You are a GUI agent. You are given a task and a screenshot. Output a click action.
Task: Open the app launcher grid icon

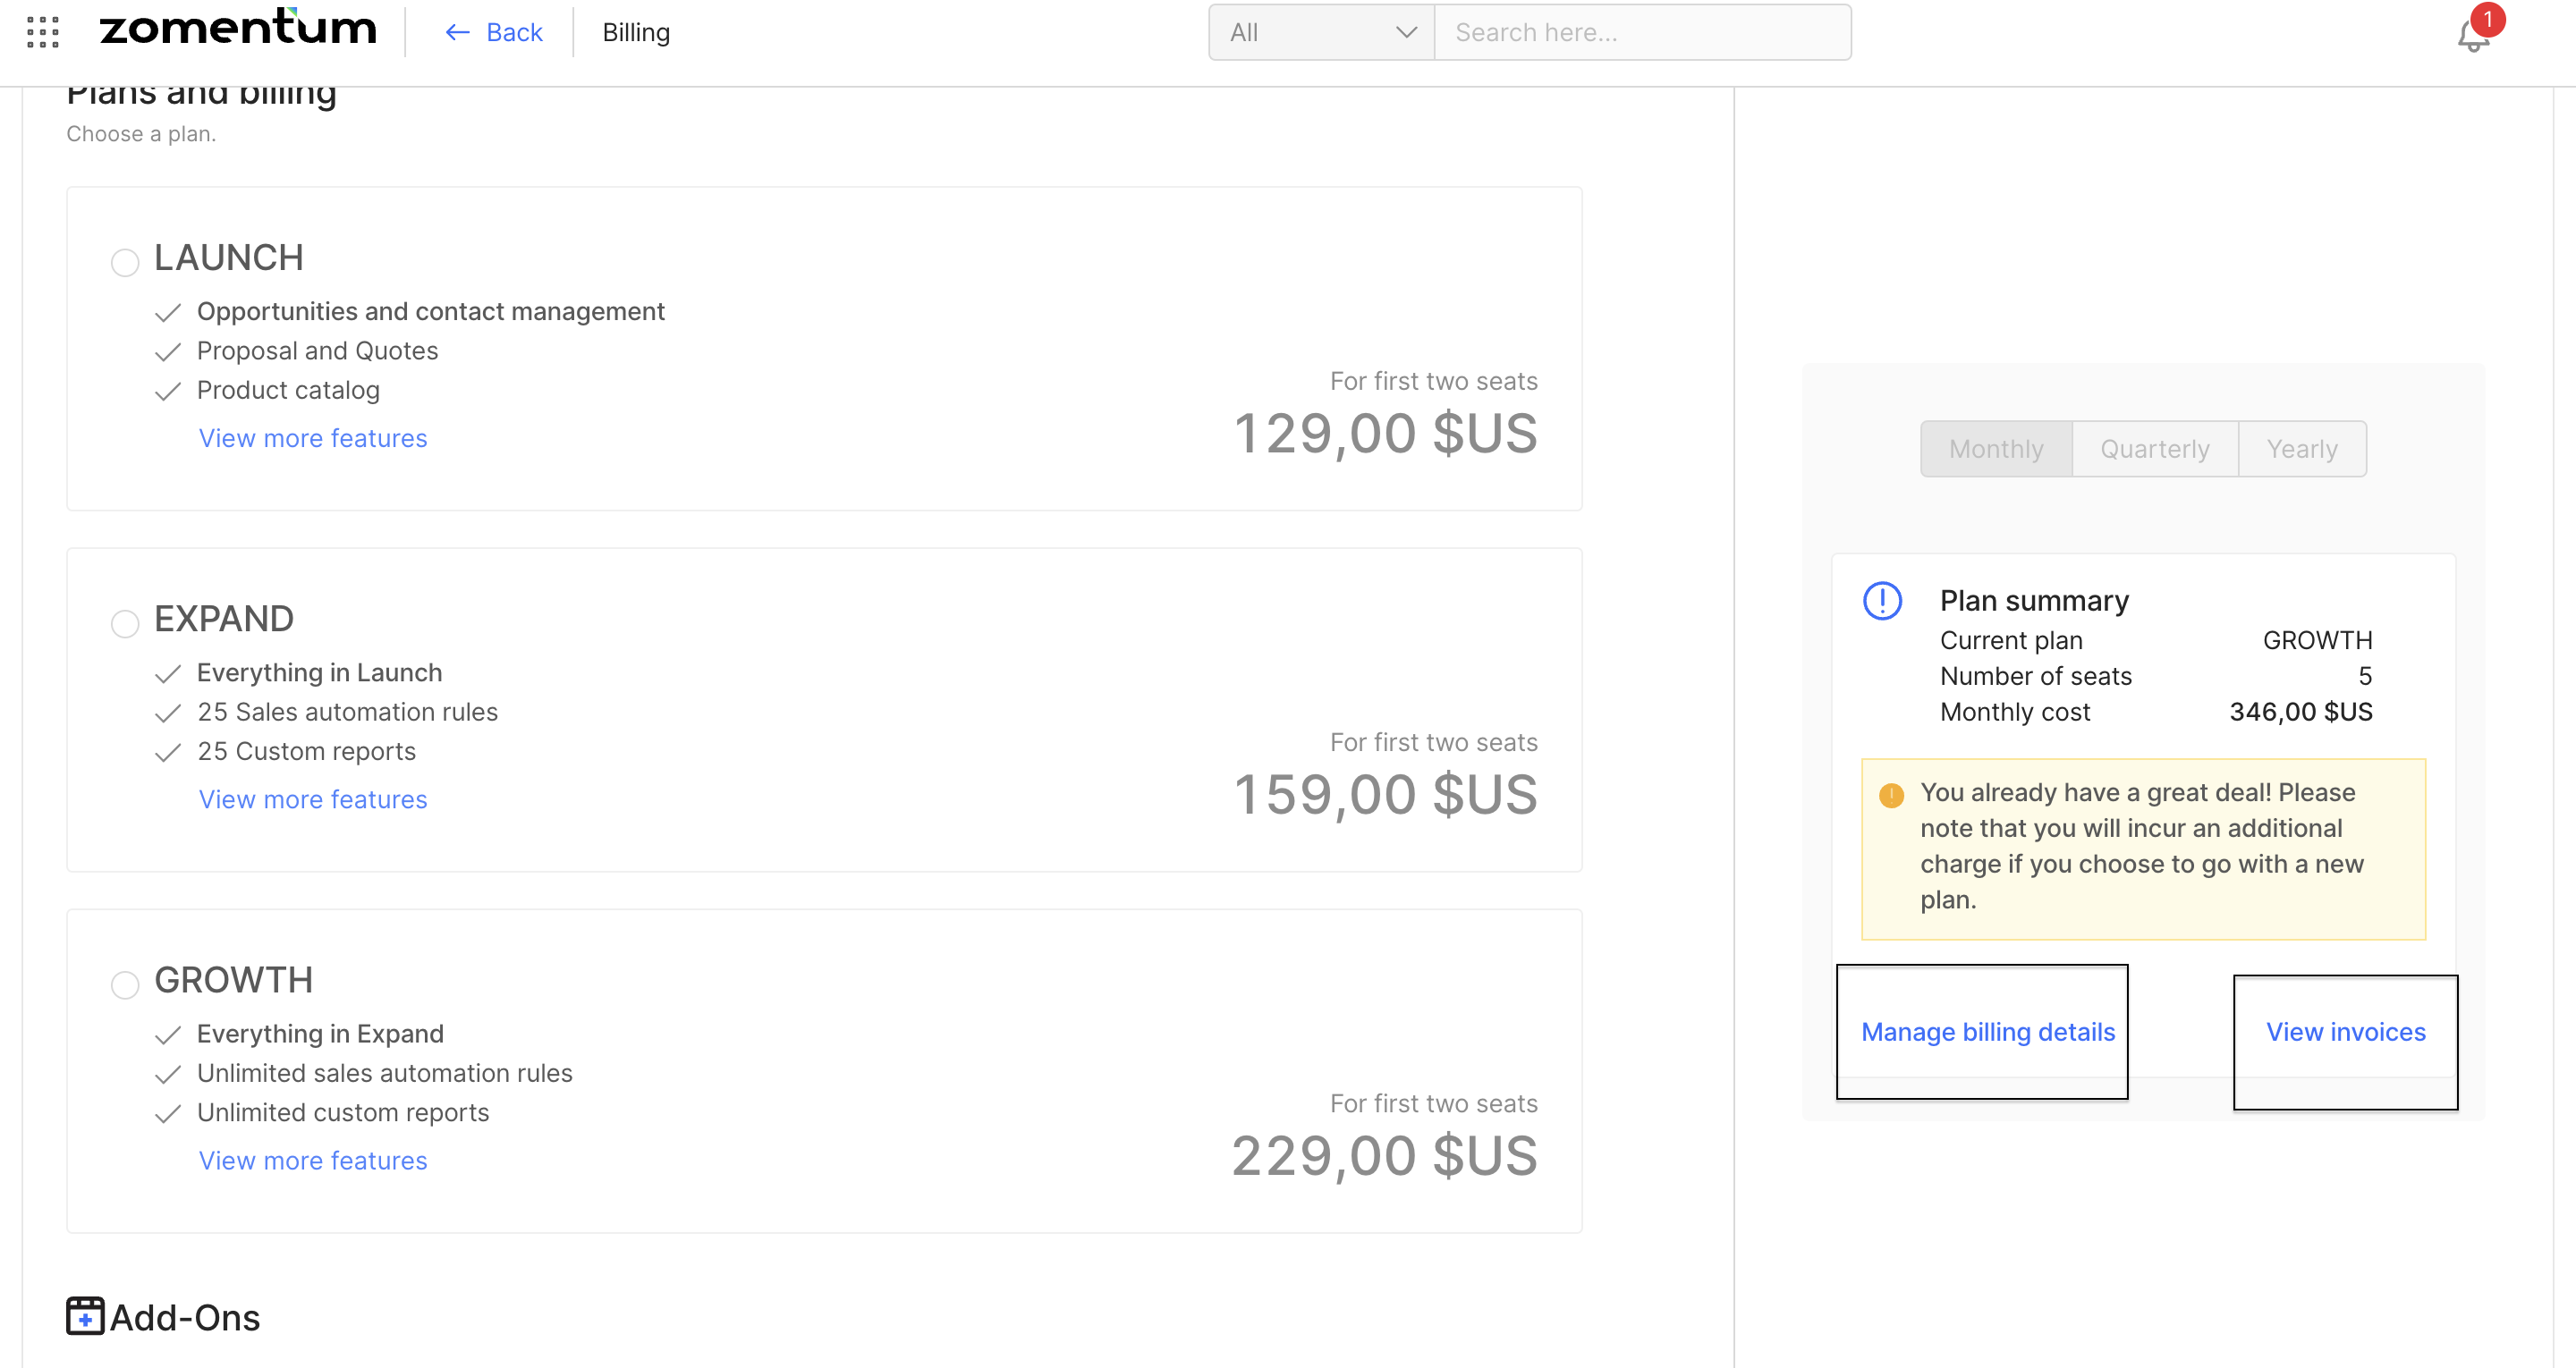click(43, 32)
